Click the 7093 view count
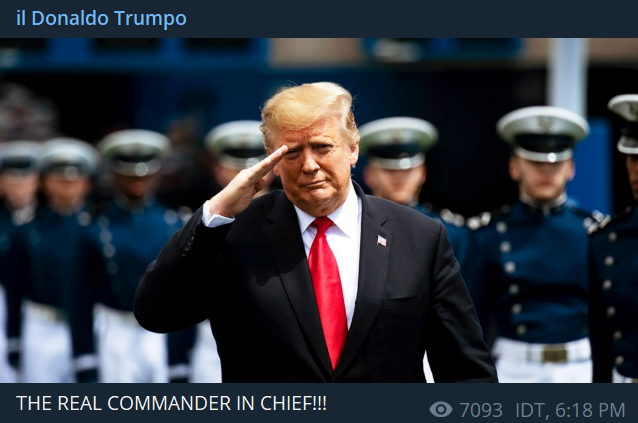The image size is (638, 423). (481, 410)
